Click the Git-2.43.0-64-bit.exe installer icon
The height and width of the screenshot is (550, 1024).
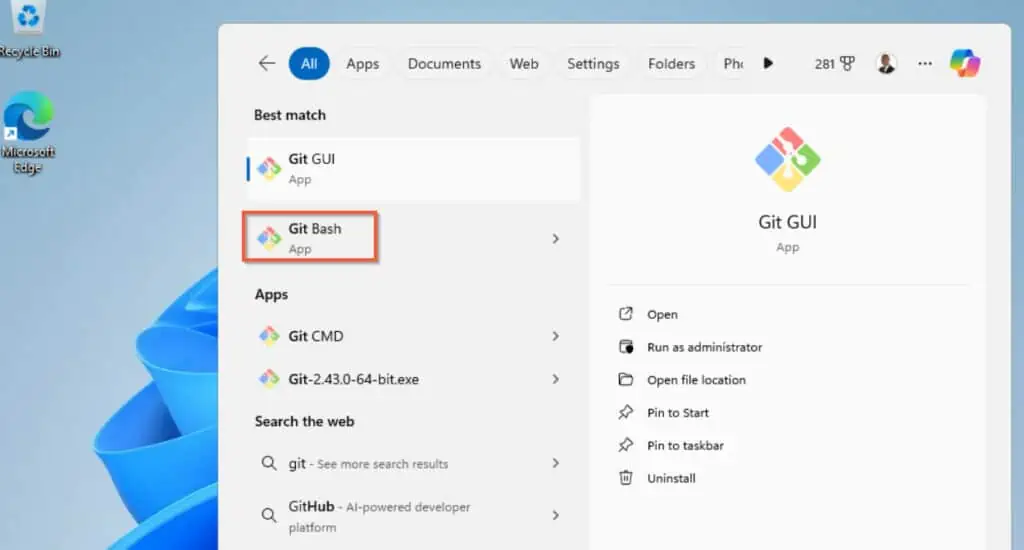pos(268,379)
